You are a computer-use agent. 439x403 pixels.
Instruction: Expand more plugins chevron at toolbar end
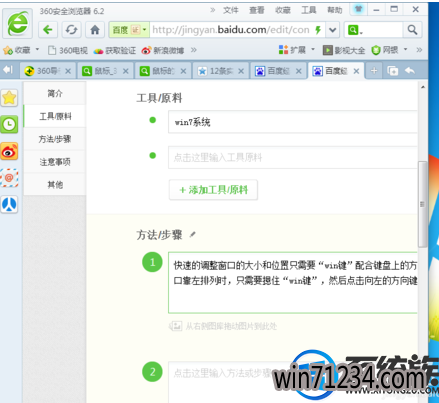[419, 50]
